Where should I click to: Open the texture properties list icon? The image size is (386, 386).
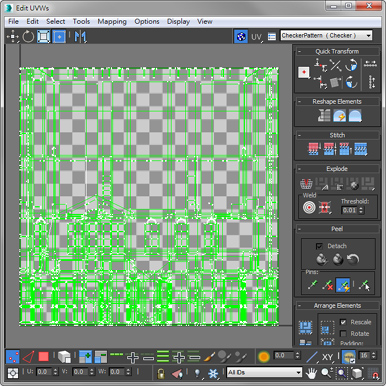(x=272, y=36)
